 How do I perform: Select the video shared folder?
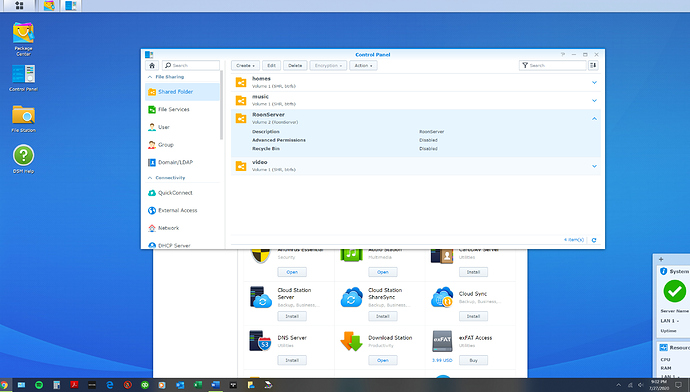pos(416,166)
